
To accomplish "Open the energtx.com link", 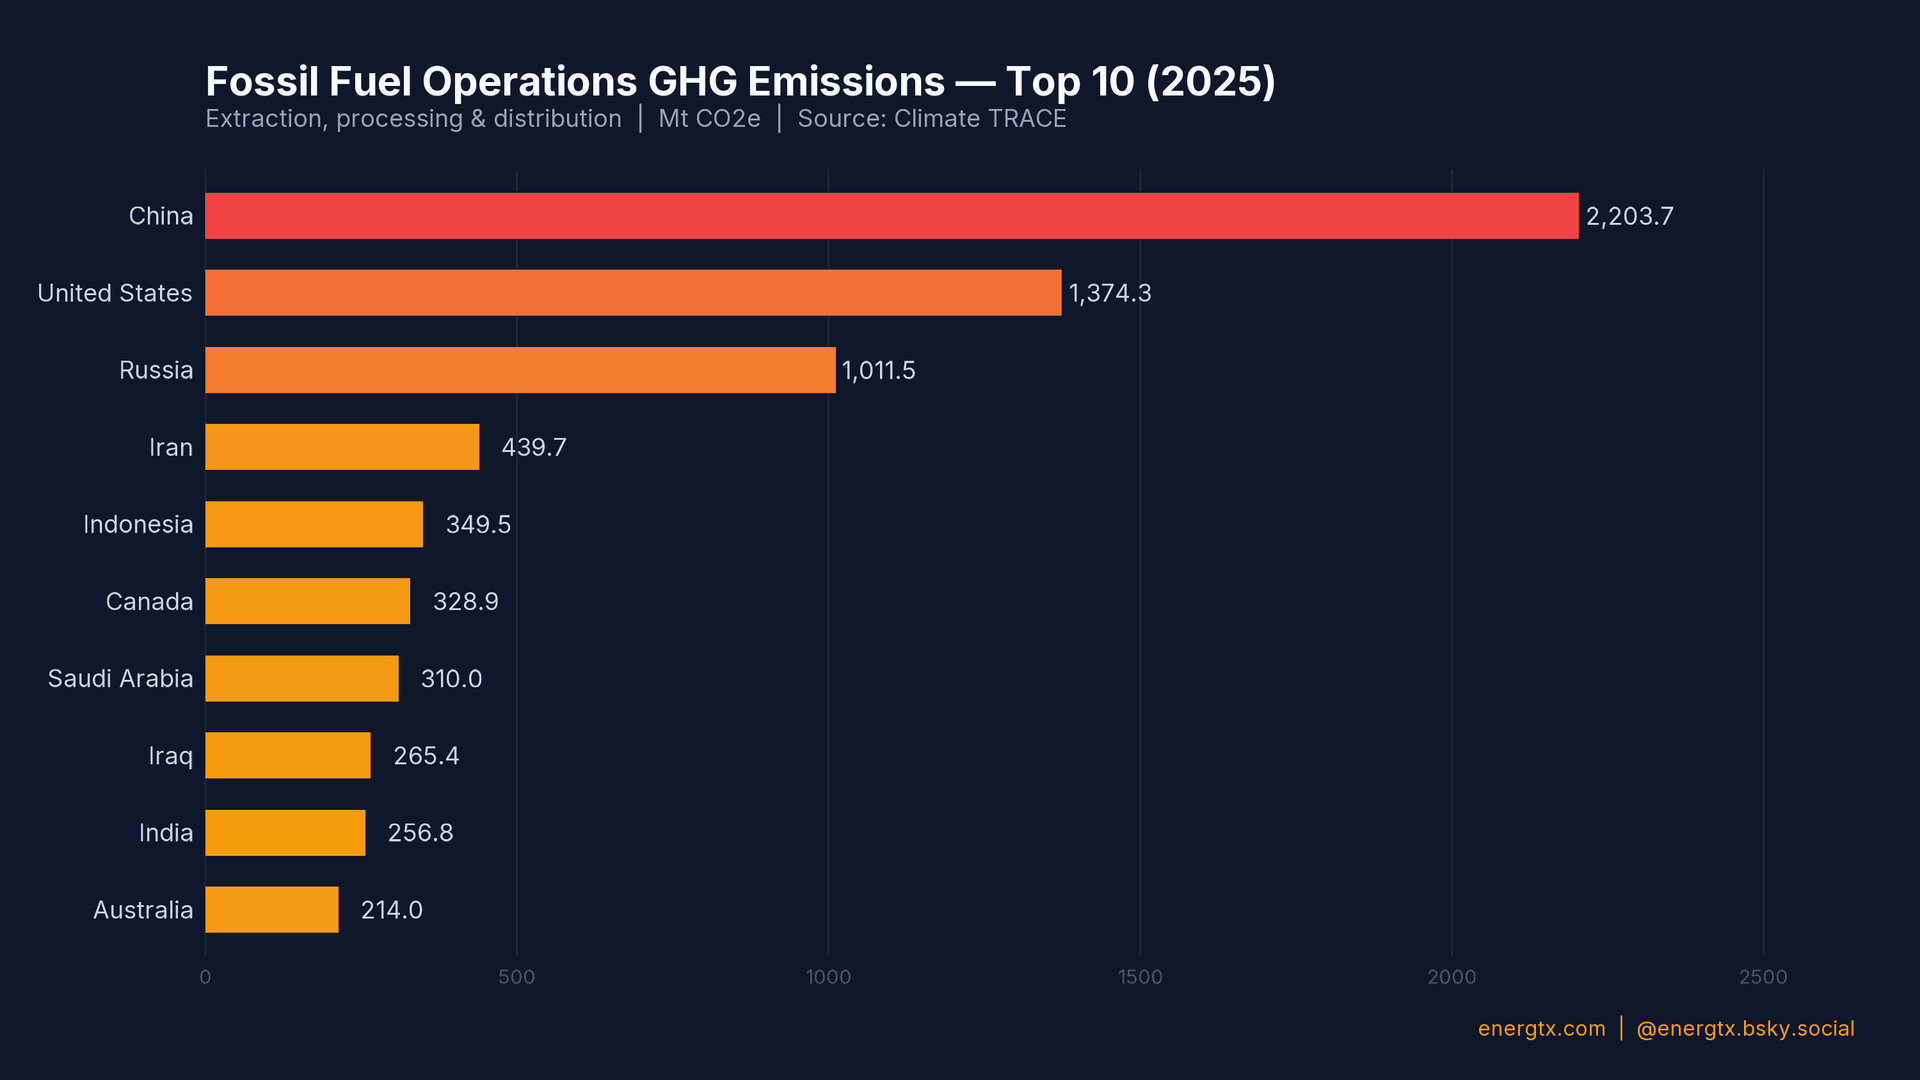I will point(1540,1028).
